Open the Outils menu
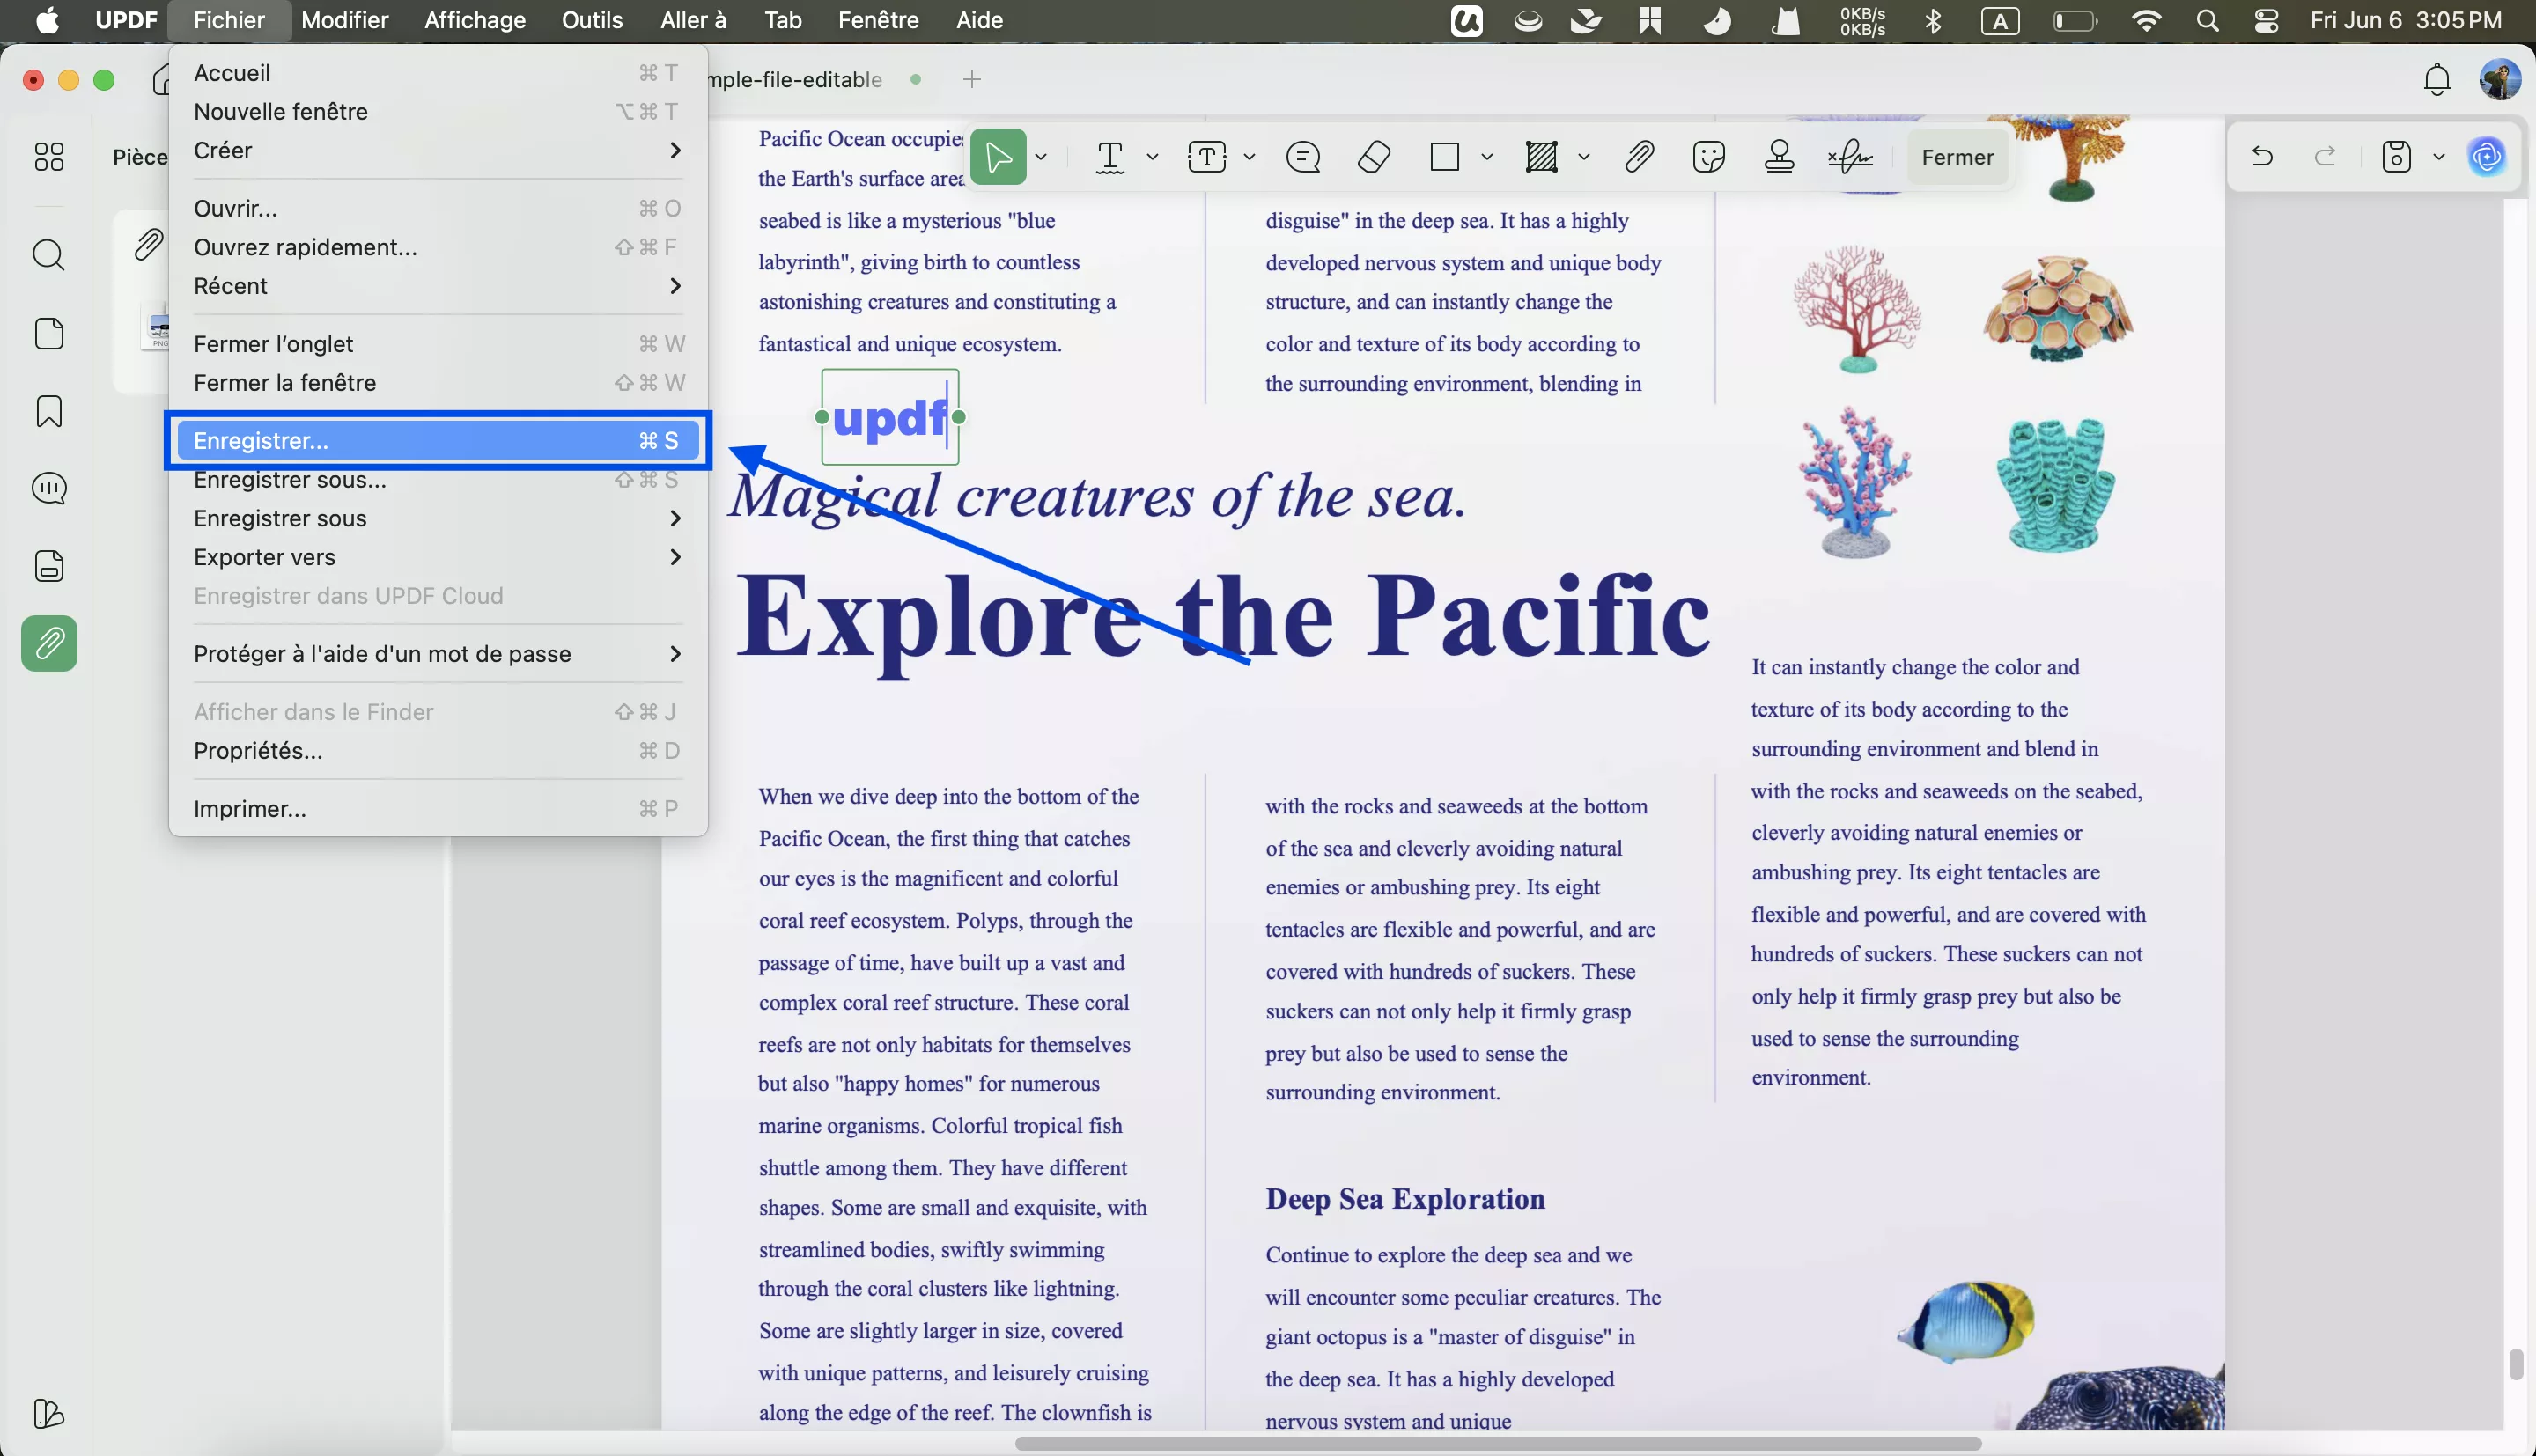 pos(592,20)
